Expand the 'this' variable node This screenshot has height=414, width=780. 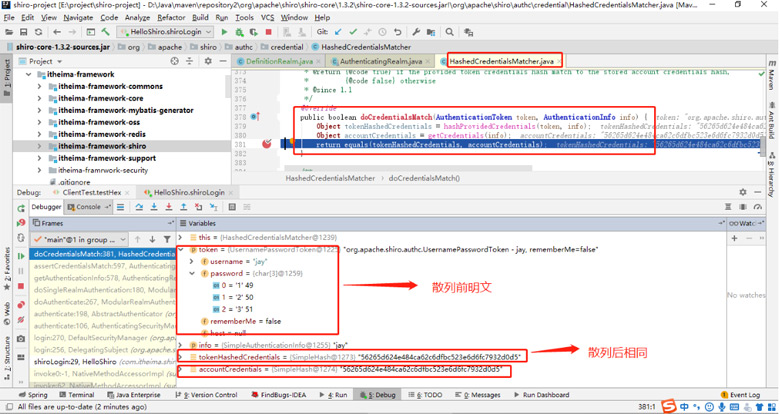click(x=181, y=237)
